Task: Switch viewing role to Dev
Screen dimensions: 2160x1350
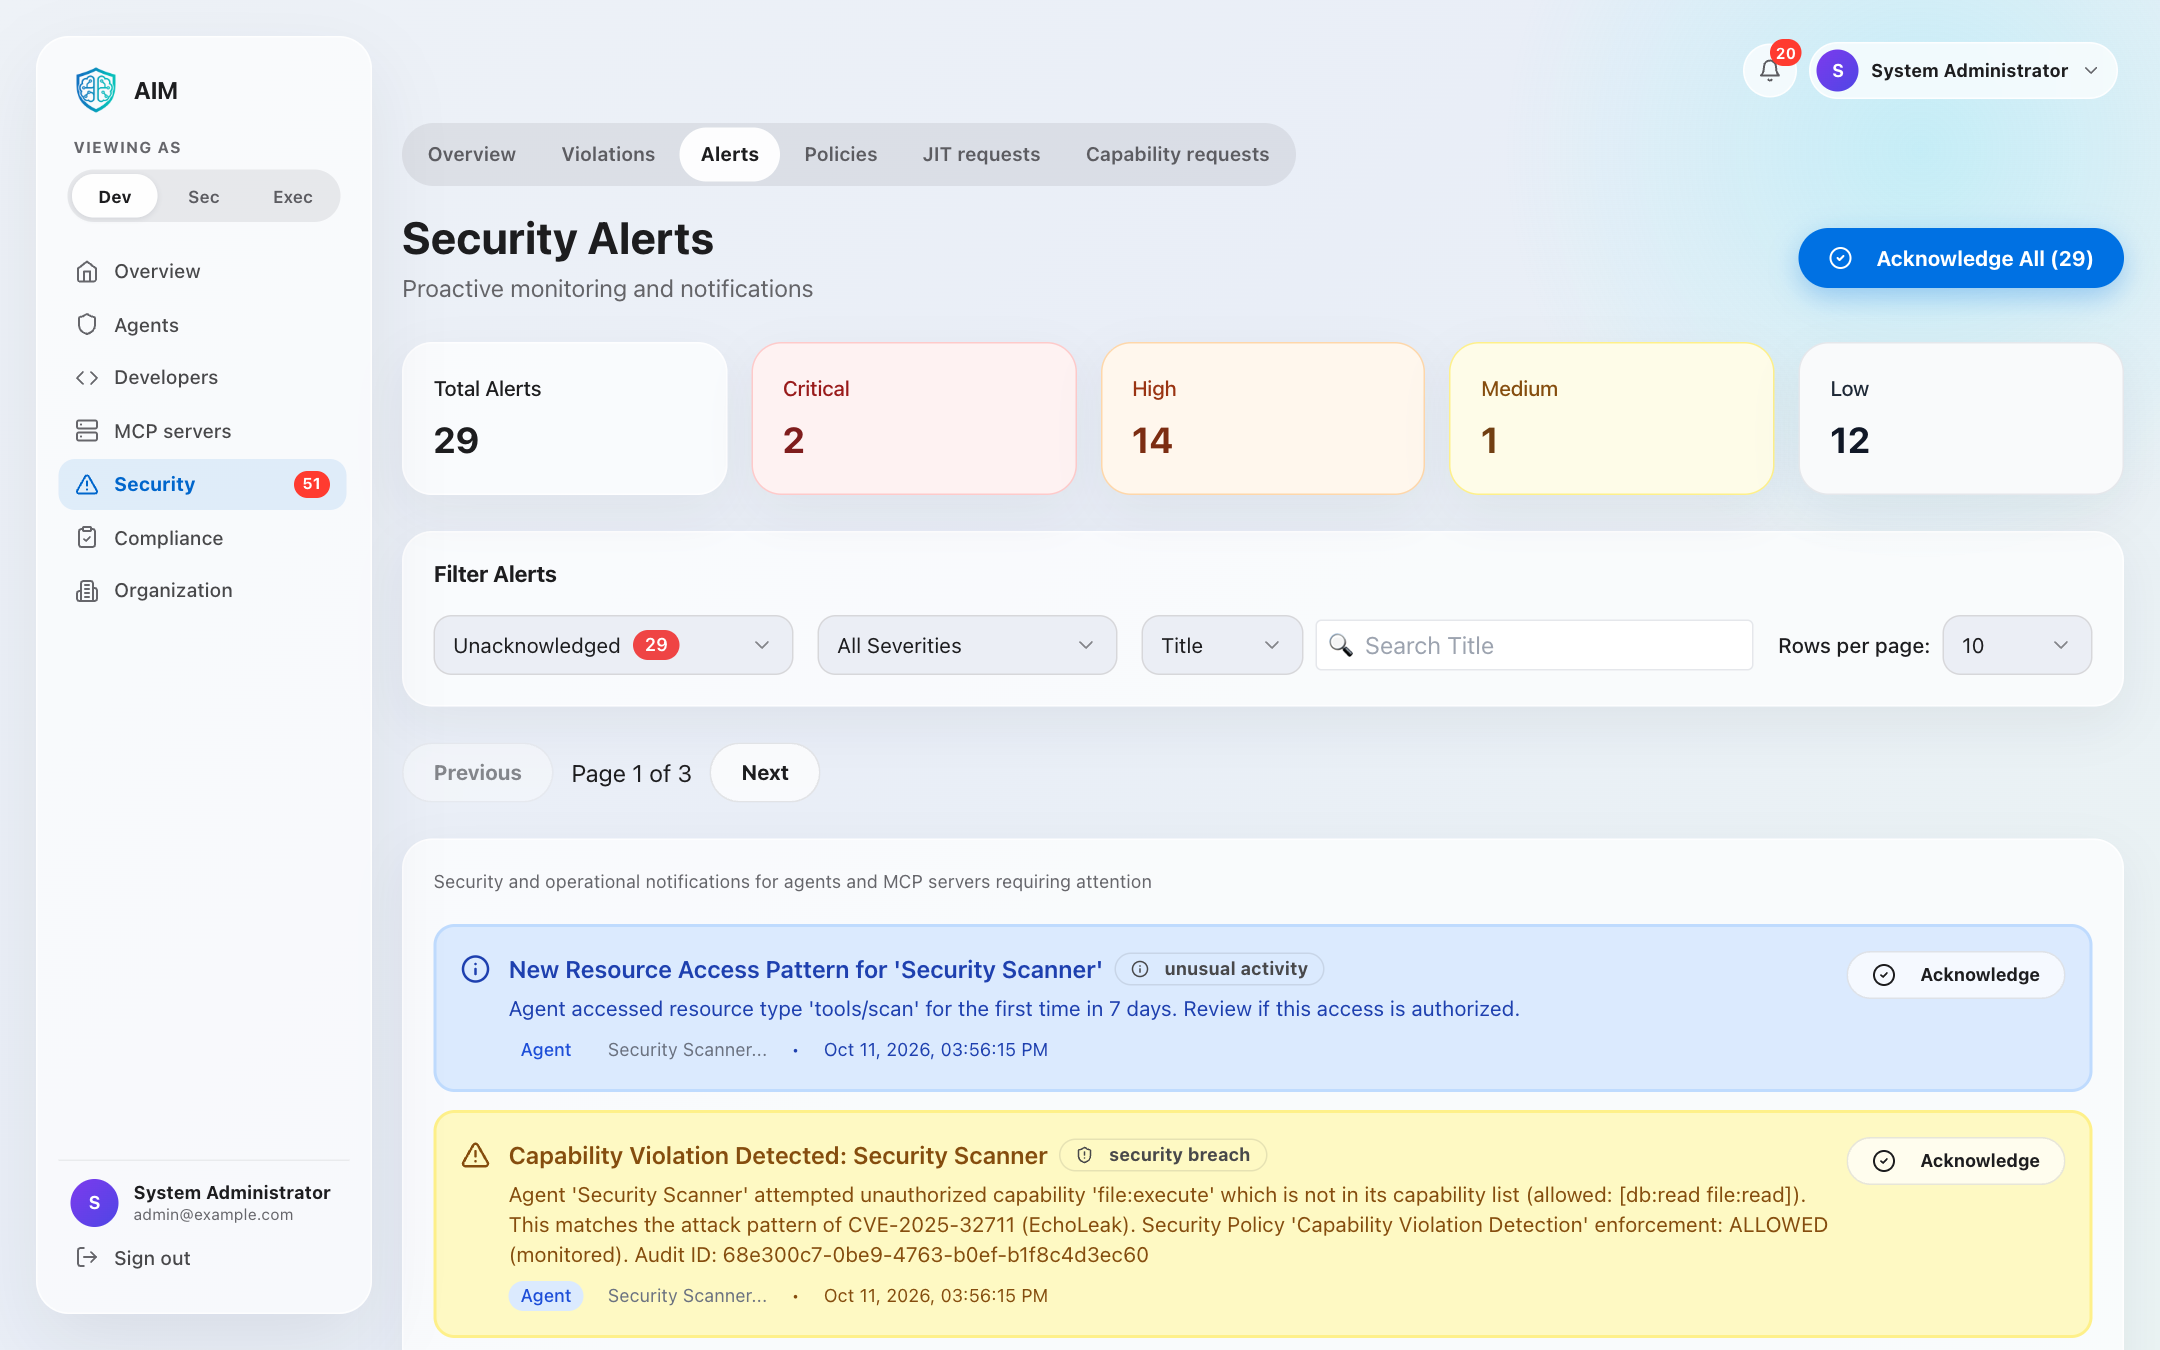Action: pos(115,196)
